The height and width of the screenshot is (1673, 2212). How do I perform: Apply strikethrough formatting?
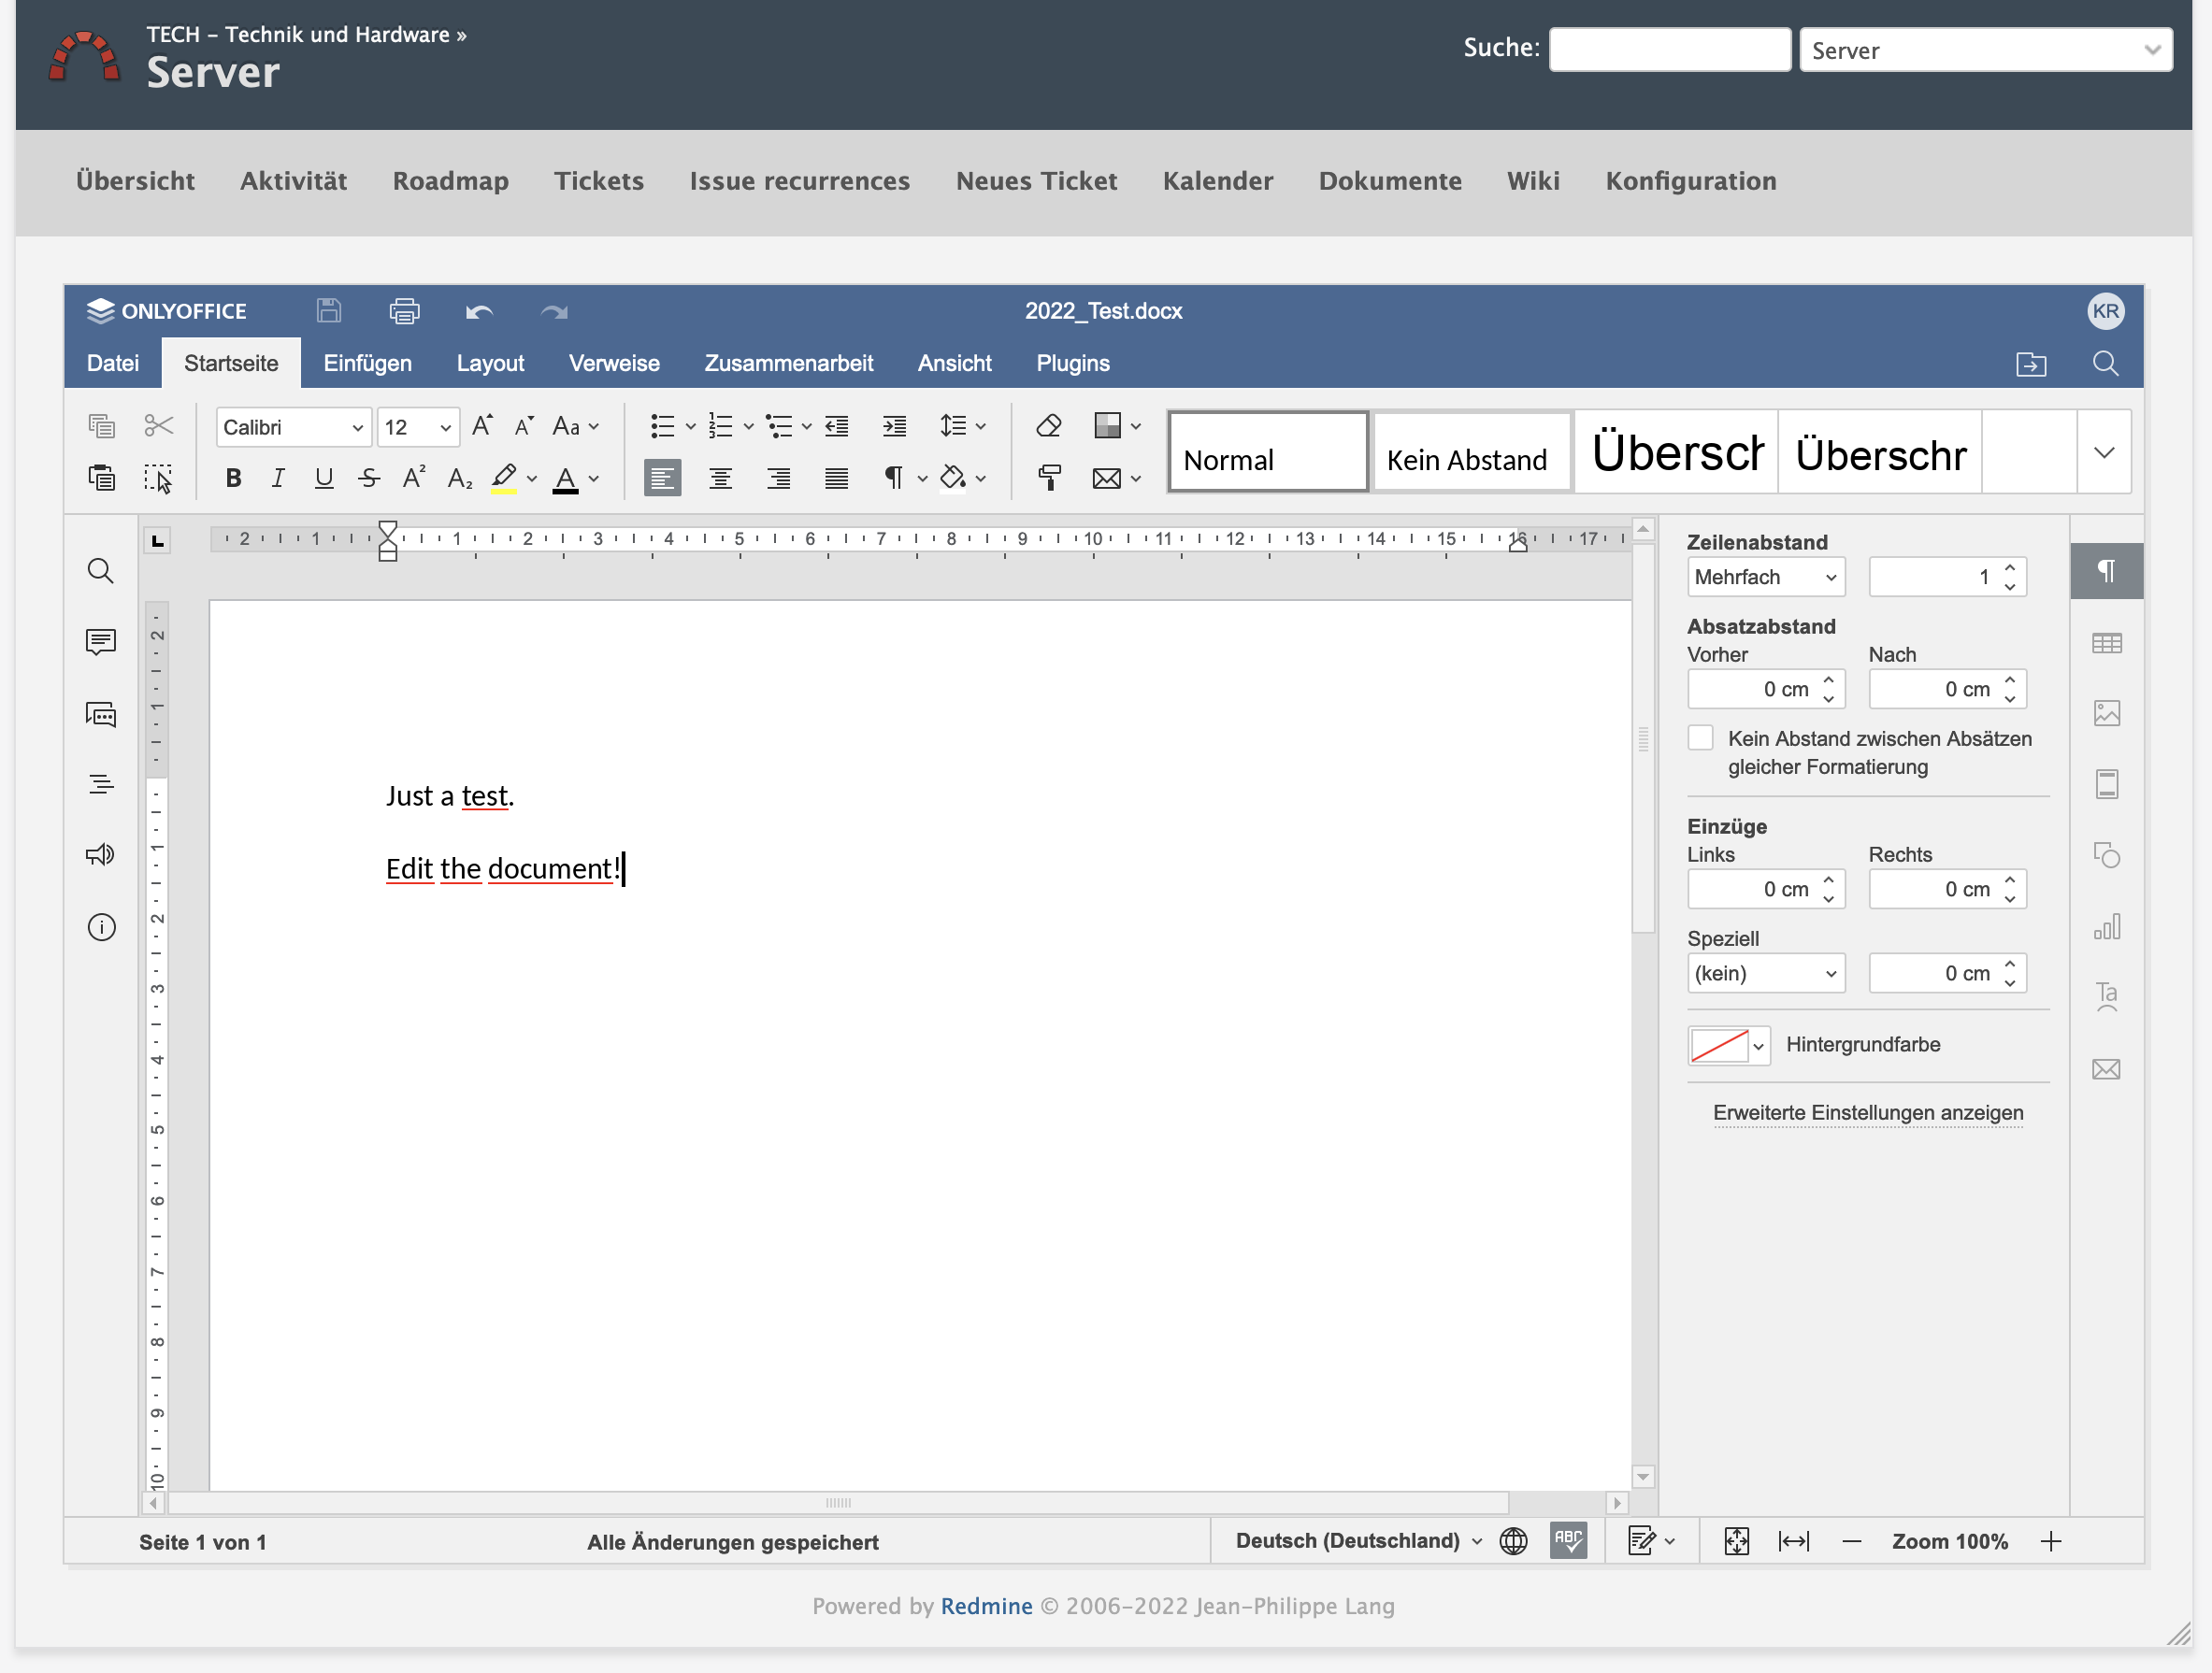pos(369,478)
